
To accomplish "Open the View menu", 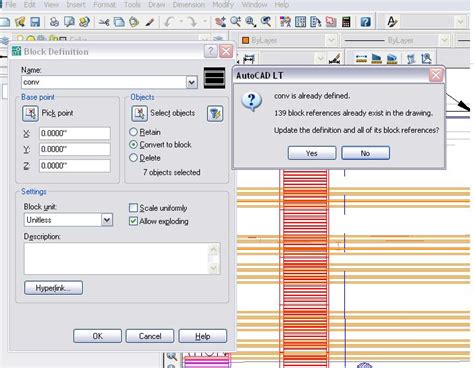I will [x=51, y=5].
